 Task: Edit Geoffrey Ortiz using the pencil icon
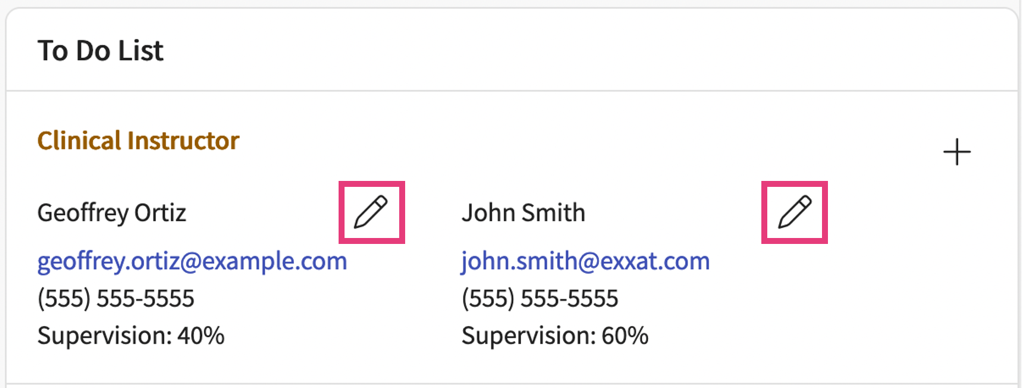tap(371, 212)
